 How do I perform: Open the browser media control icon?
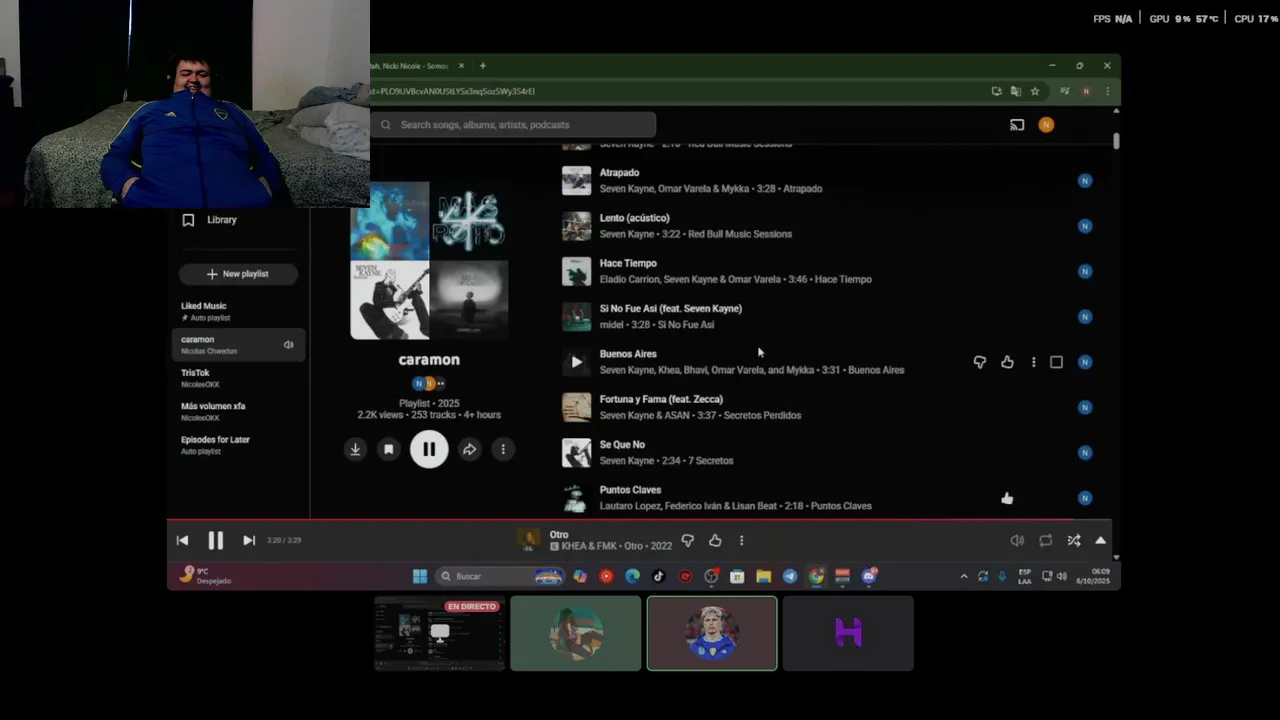pos(1064,91)
